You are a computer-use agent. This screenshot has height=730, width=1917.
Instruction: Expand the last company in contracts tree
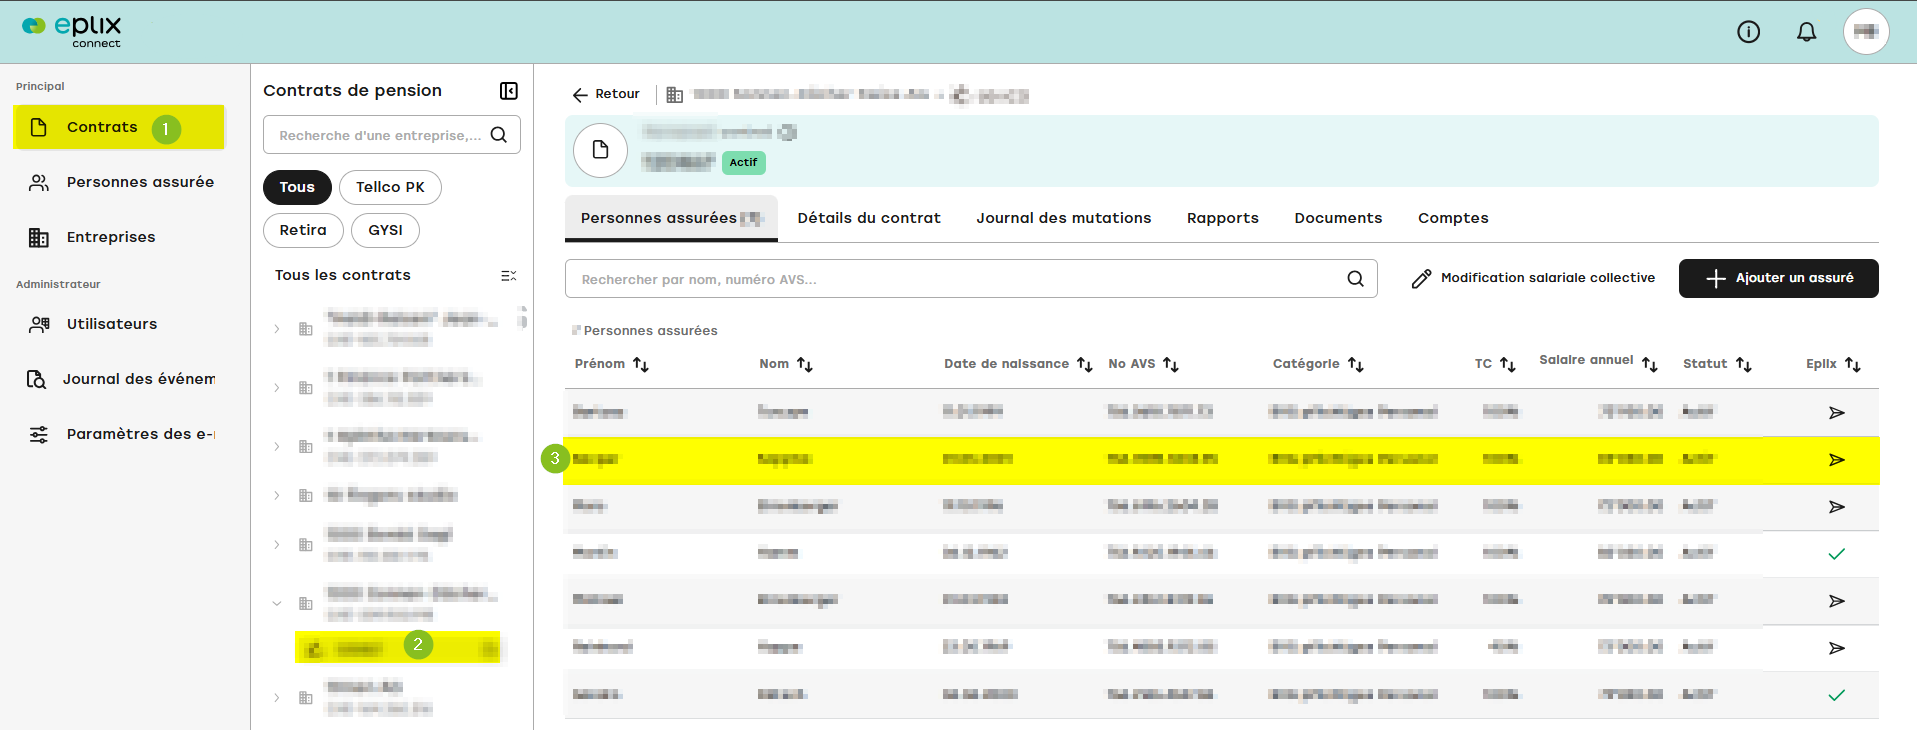[277, 698]
